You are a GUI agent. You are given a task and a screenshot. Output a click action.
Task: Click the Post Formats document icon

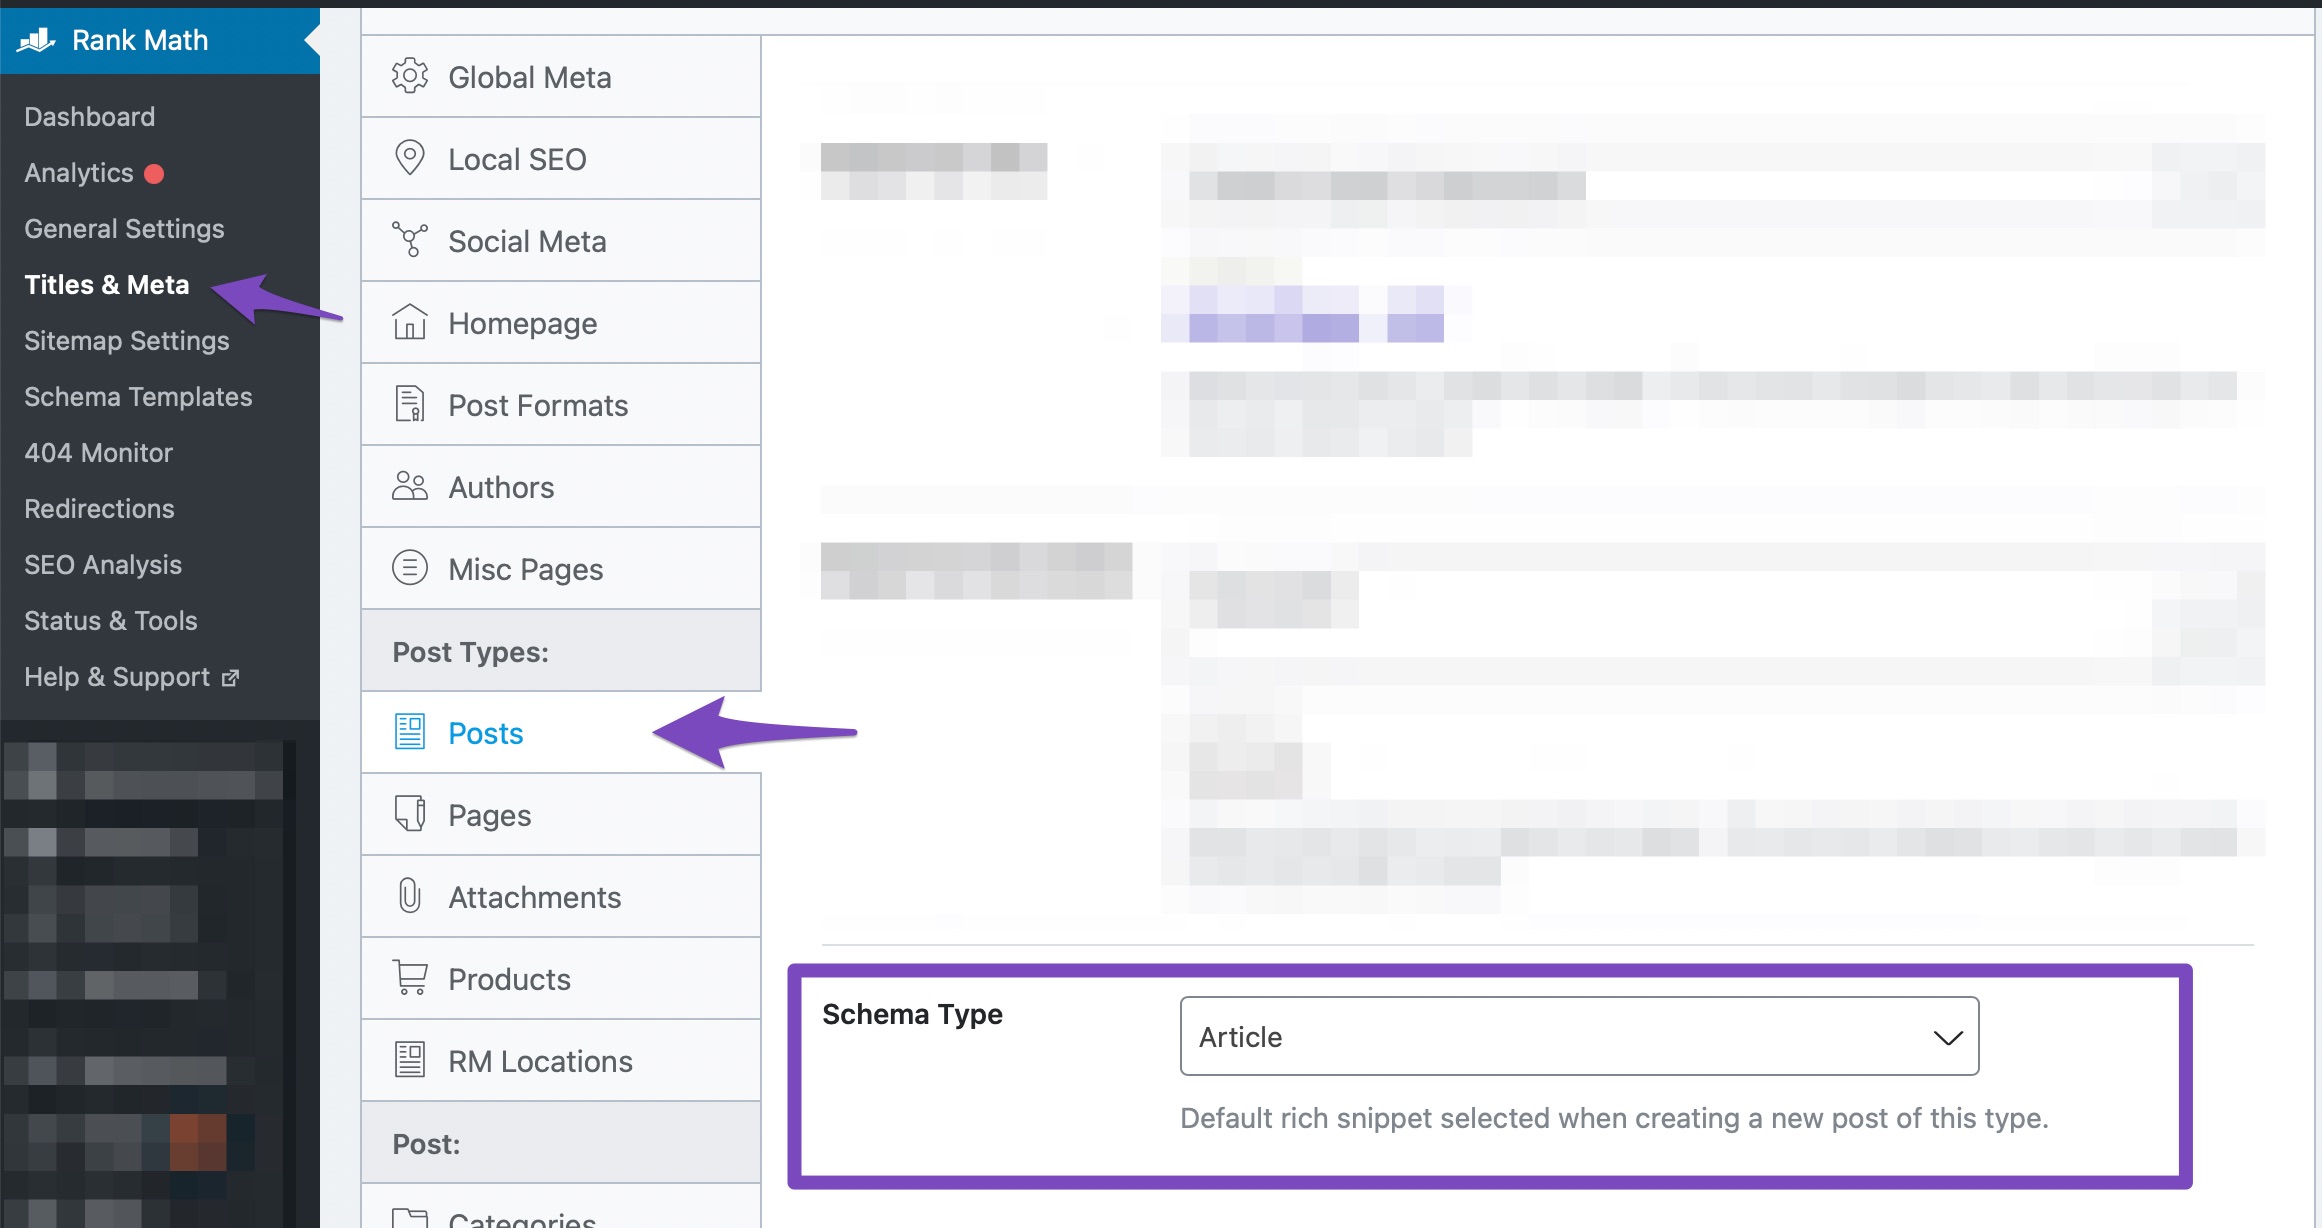(409, 404)
